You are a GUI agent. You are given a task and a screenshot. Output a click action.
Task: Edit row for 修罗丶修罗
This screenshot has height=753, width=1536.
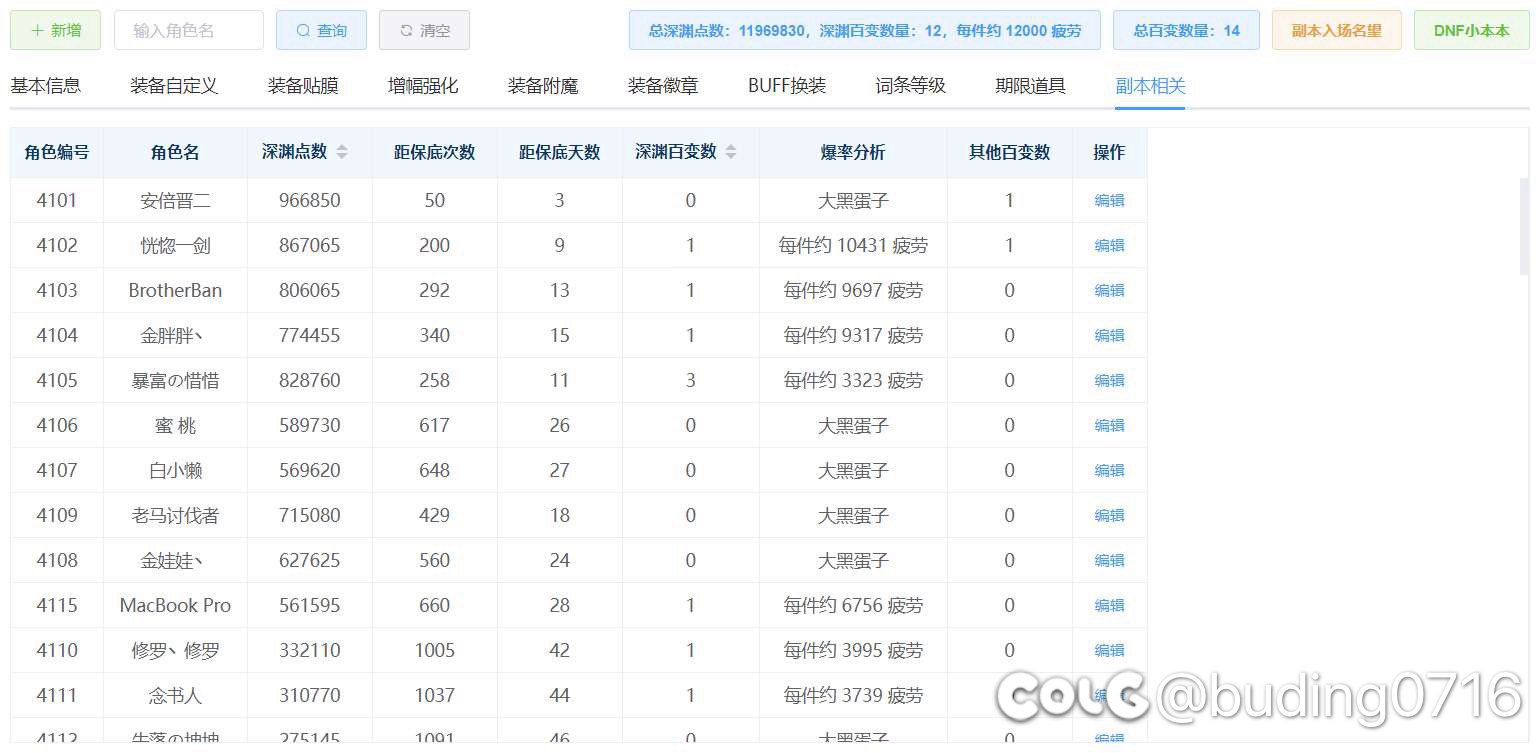pyautogui.click(x=1109, y=650)
